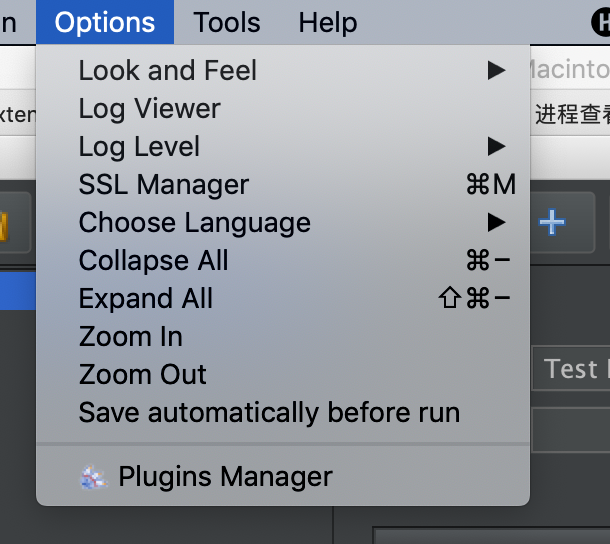
Task: Open the Help menu
Action: [x=328, y=22]
